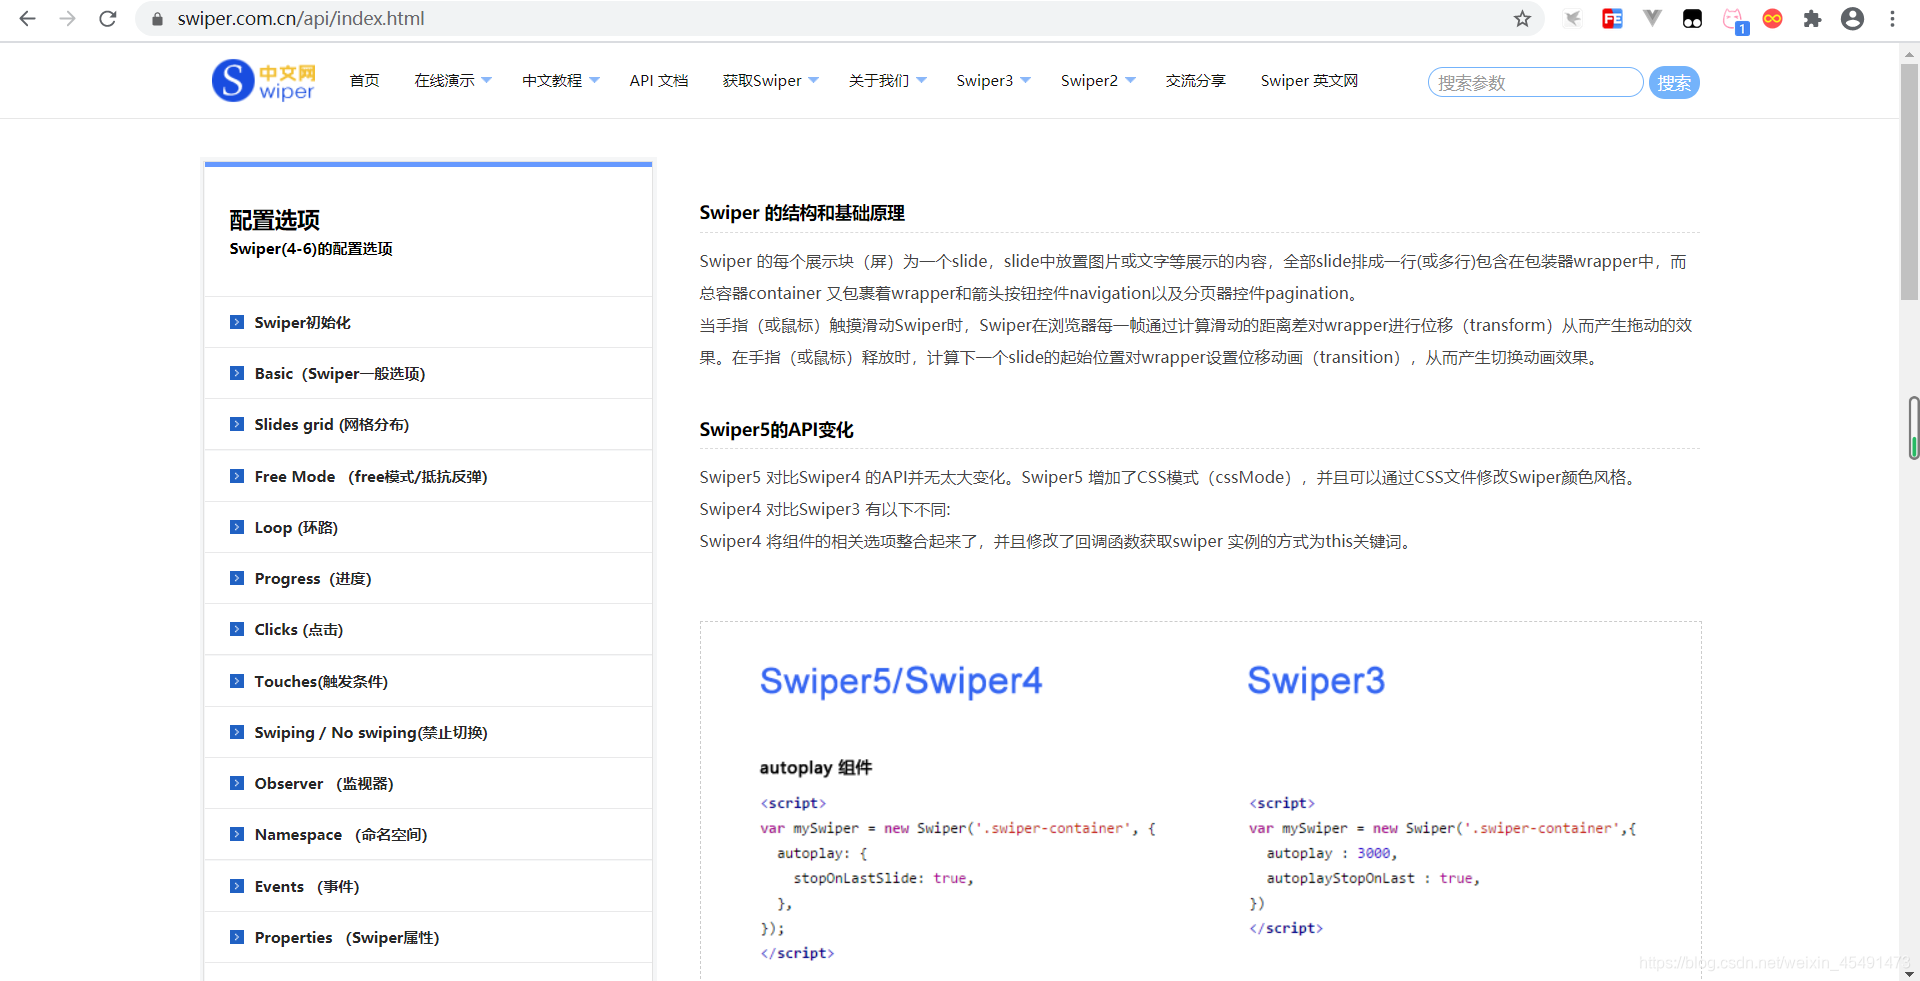Screen dimensions: 1920x981
Task: Click the FE extension icon
Action: point(1612,18)
